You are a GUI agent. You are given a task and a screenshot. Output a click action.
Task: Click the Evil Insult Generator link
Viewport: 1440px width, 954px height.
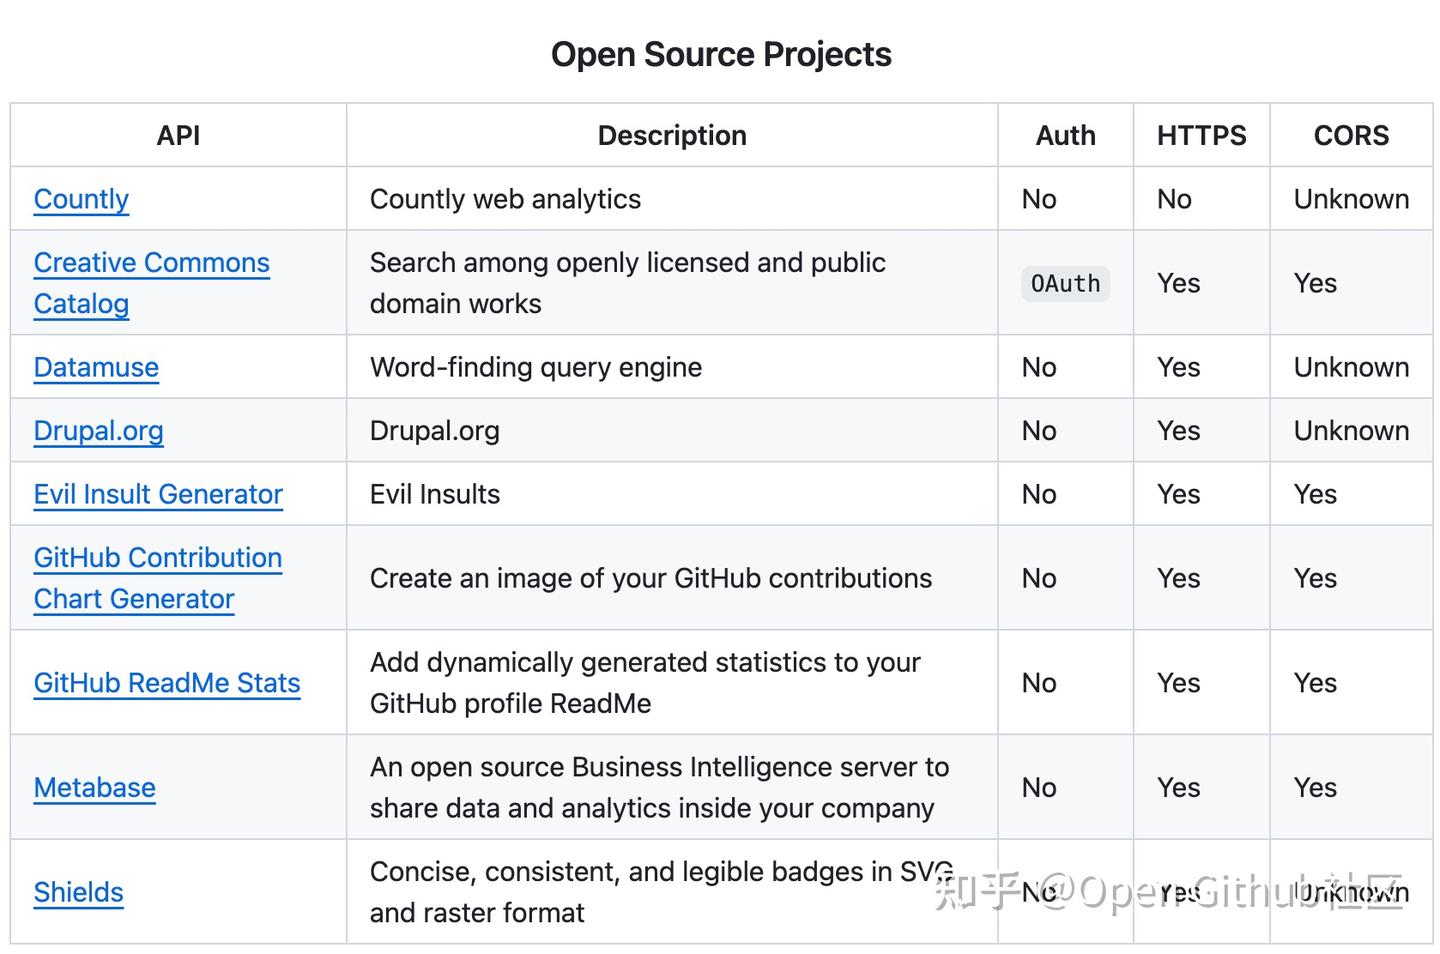[157, 494]
